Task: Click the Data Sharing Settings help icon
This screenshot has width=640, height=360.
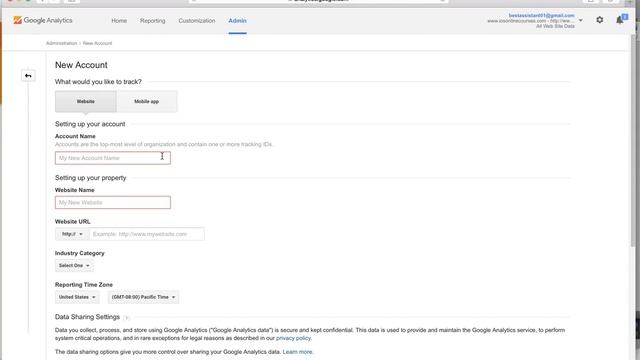Action: (x=126, y=318)
